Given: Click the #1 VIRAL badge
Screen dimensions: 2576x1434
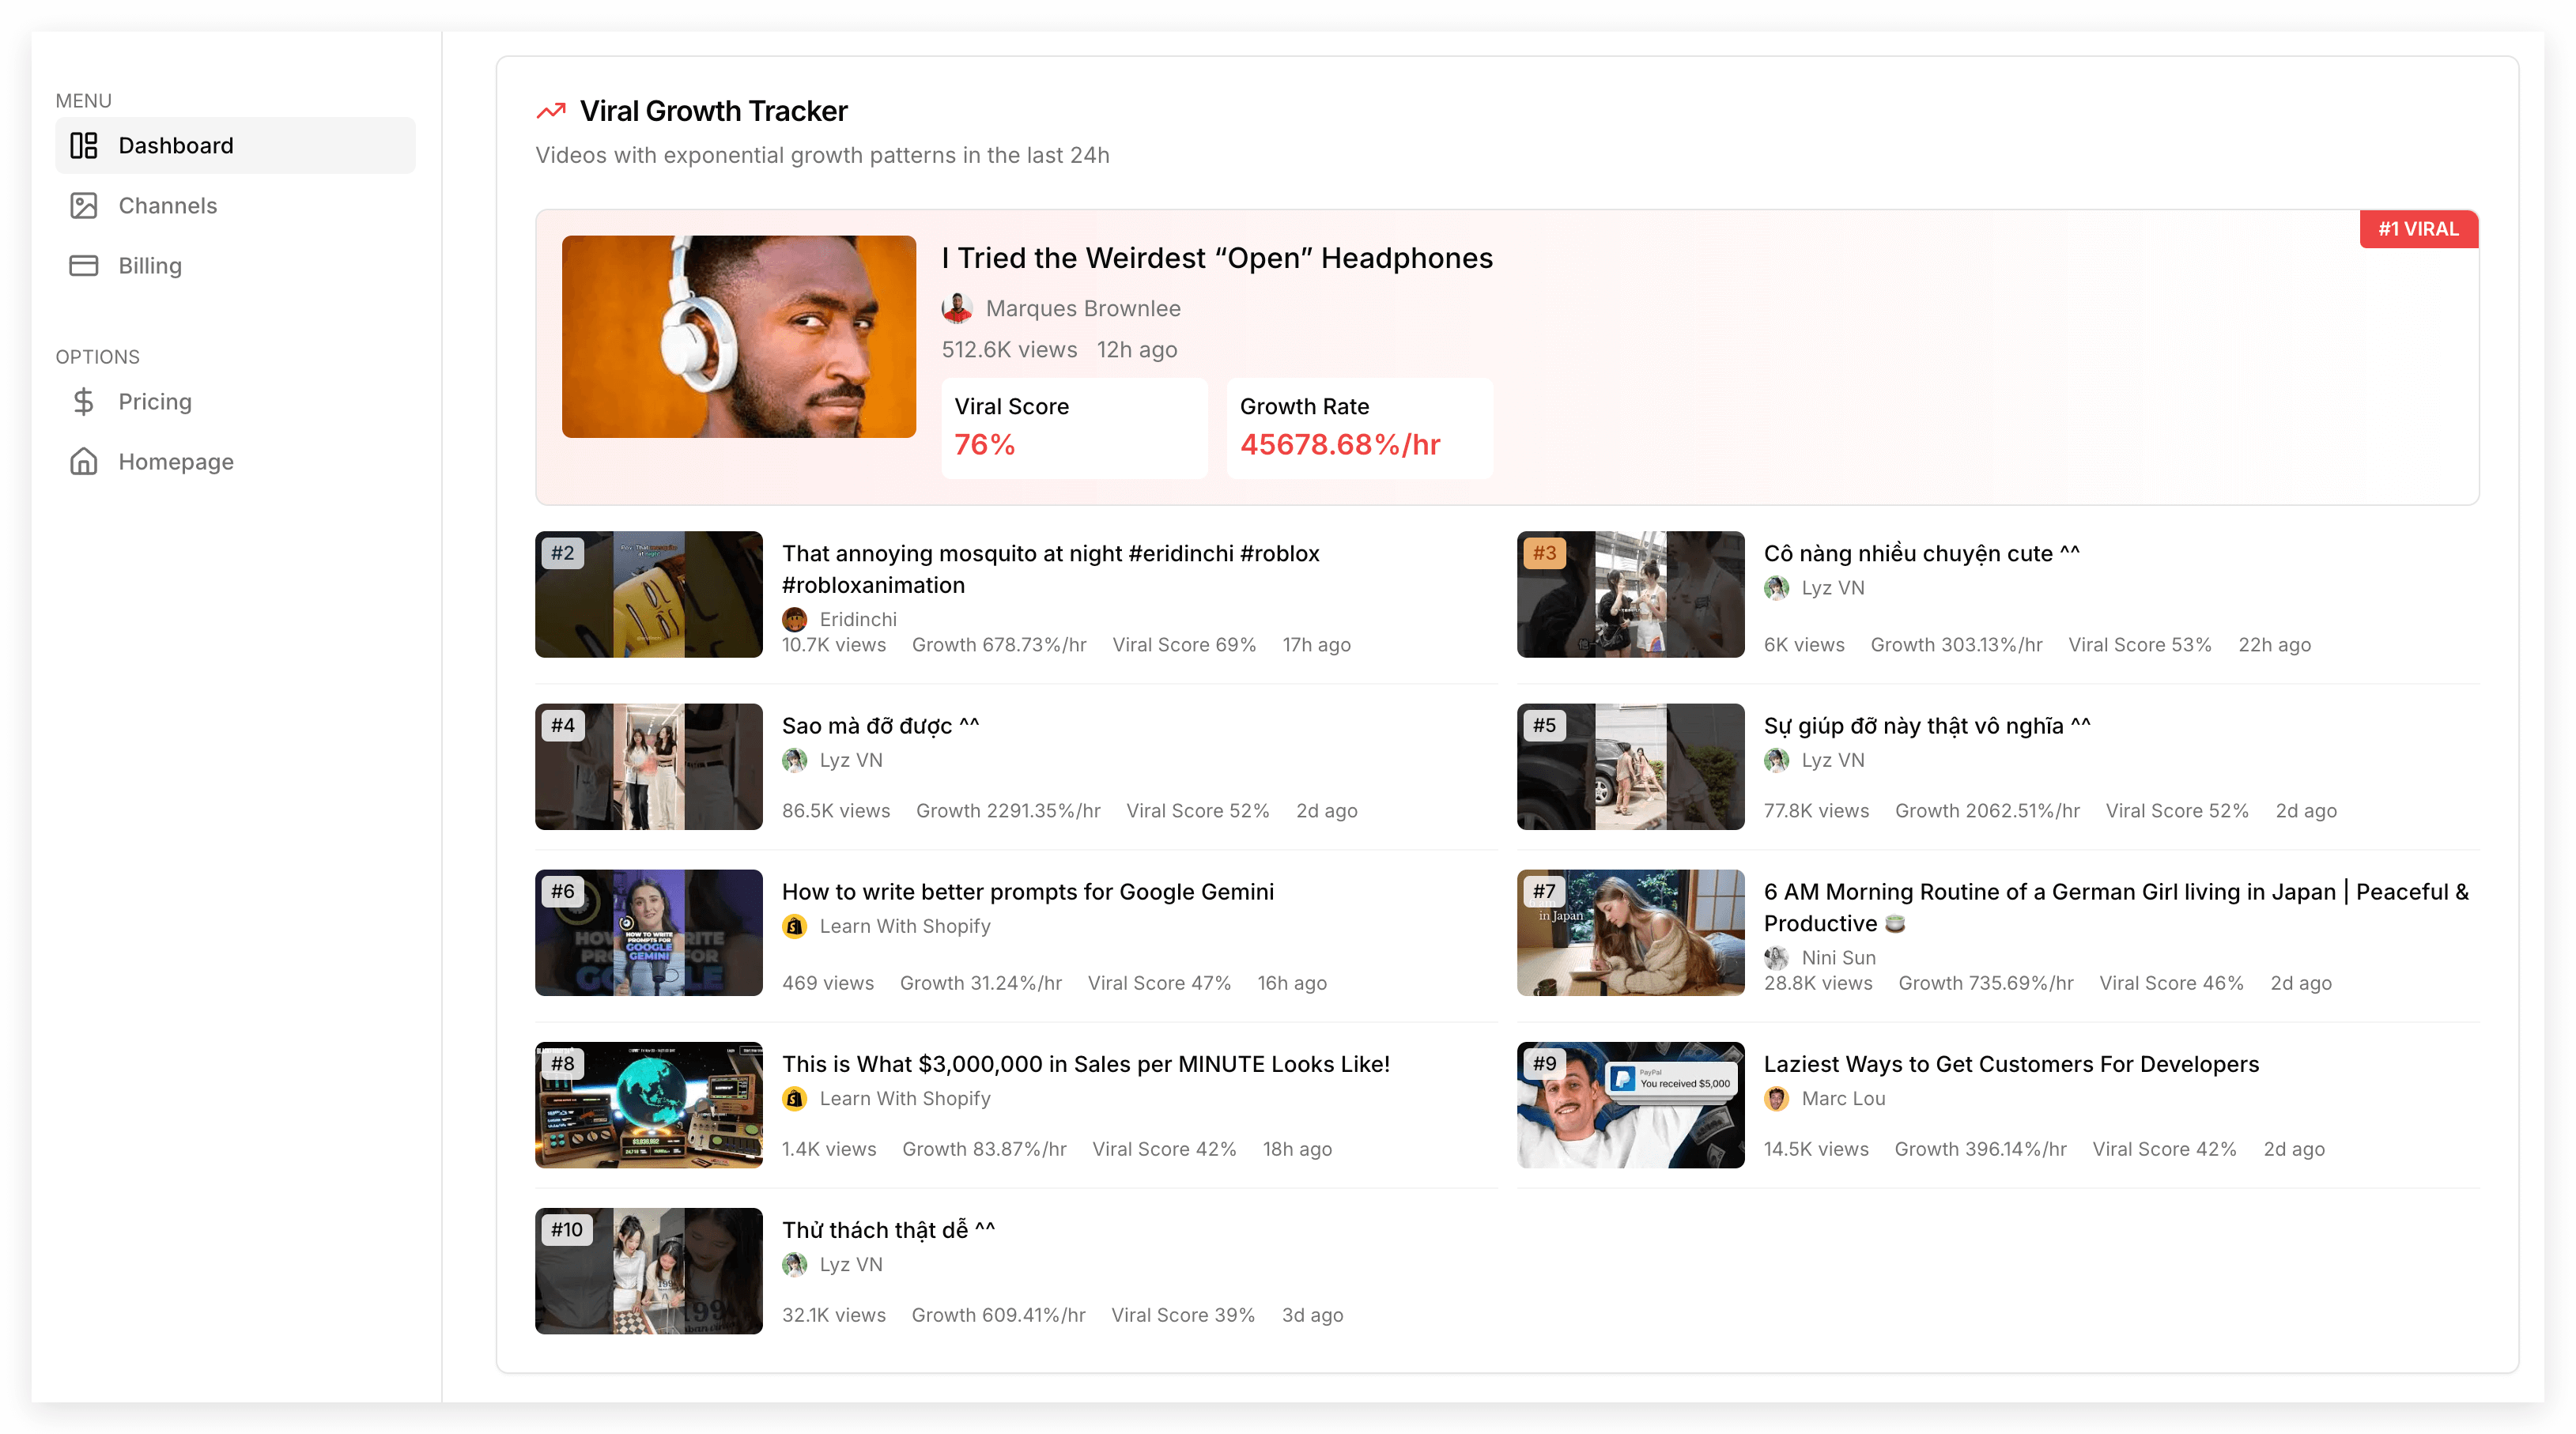Looking at the screenshot, I should (2417, 229).
